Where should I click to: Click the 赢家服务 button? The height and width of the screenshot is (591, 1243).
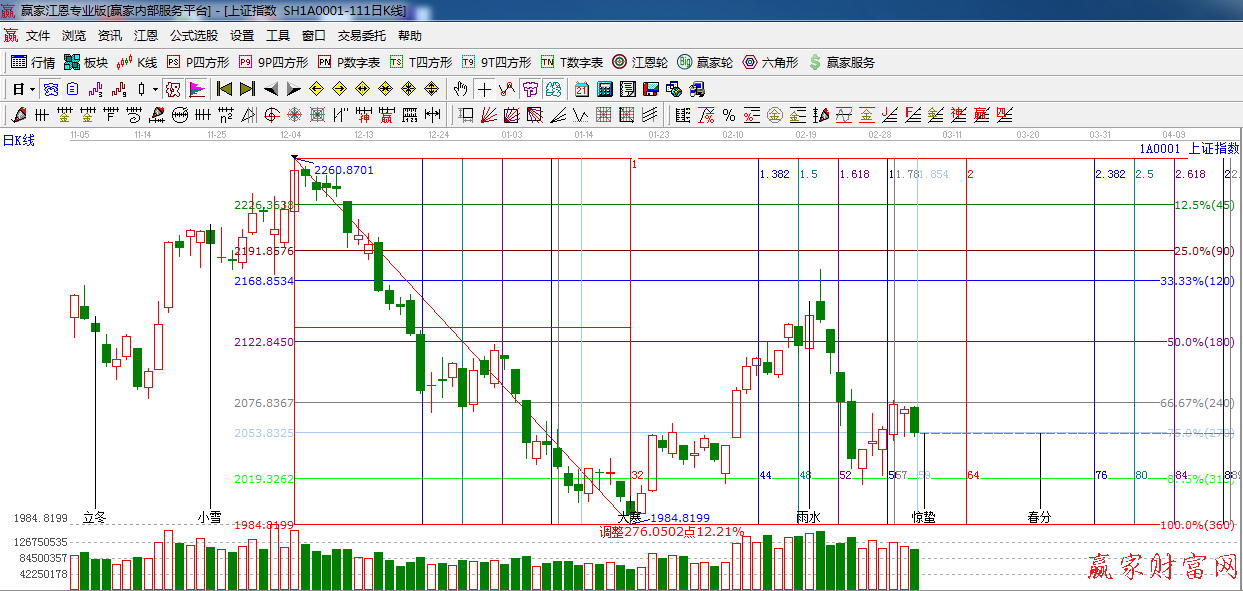coord(841,62)
